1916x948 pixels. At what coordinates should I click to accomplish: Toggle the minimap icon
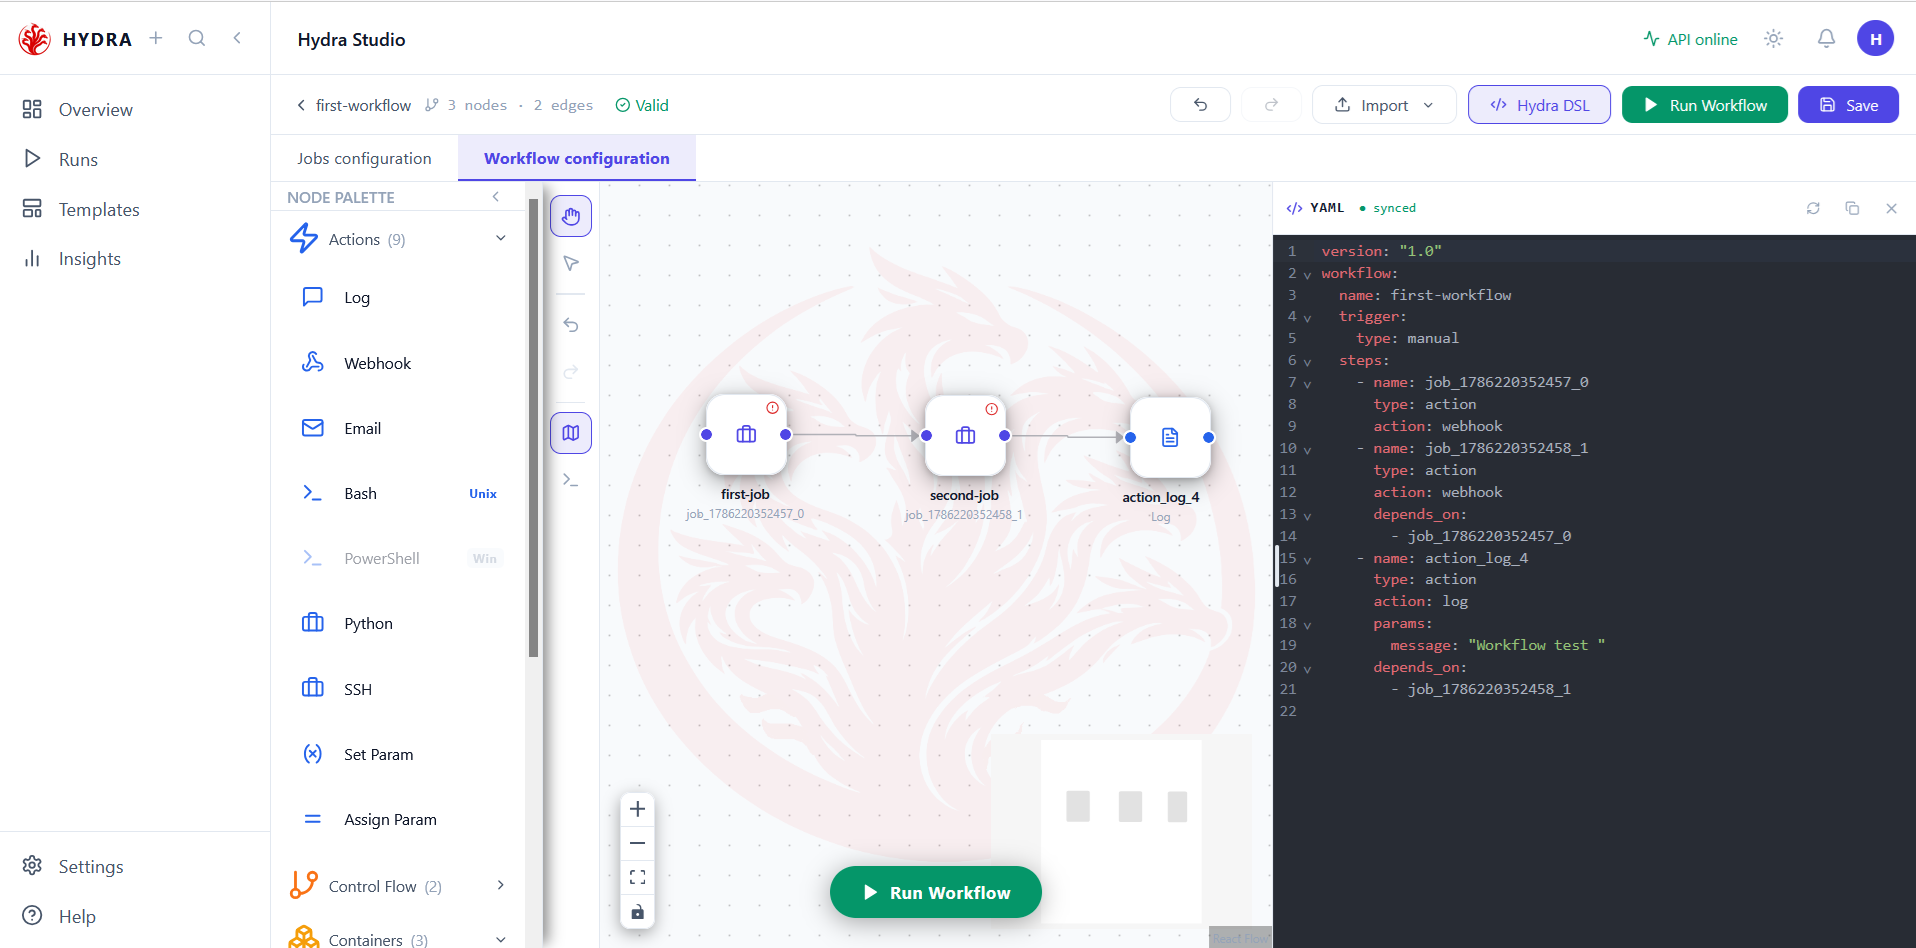pyautogui.click(x=571, y=433)
